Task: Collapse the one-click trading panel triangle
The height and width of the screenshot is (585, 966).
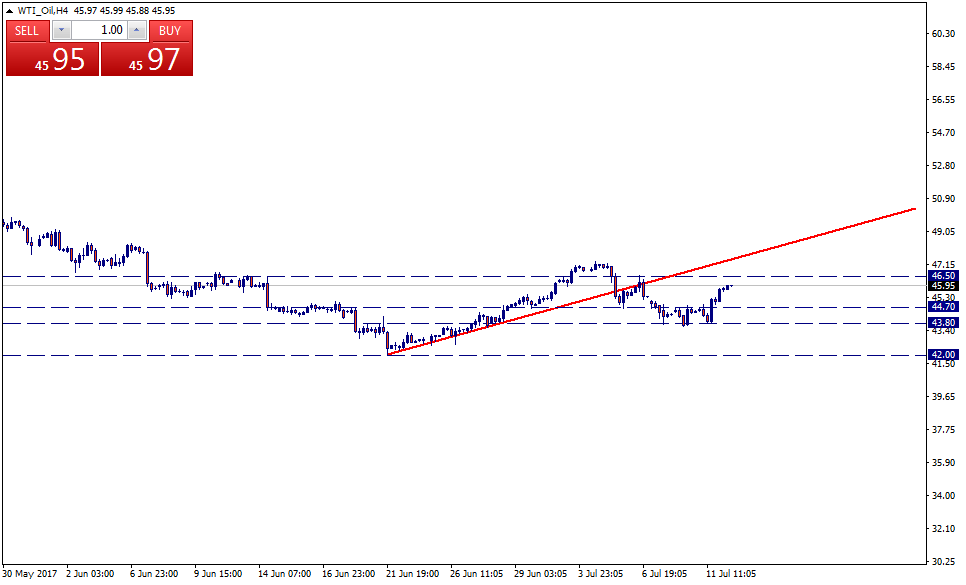Action: (x=10, y=10)
